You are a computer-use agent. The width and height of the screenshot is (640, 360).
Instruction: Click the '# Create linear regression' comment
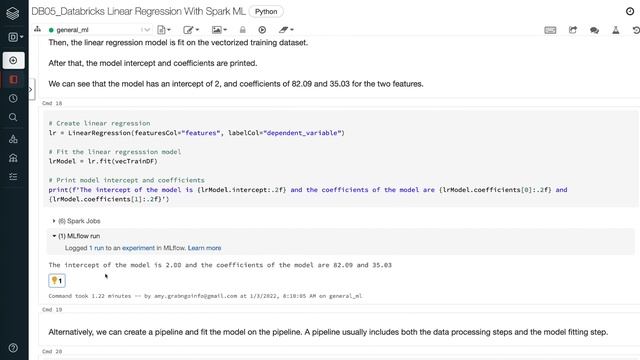point(99,123)
